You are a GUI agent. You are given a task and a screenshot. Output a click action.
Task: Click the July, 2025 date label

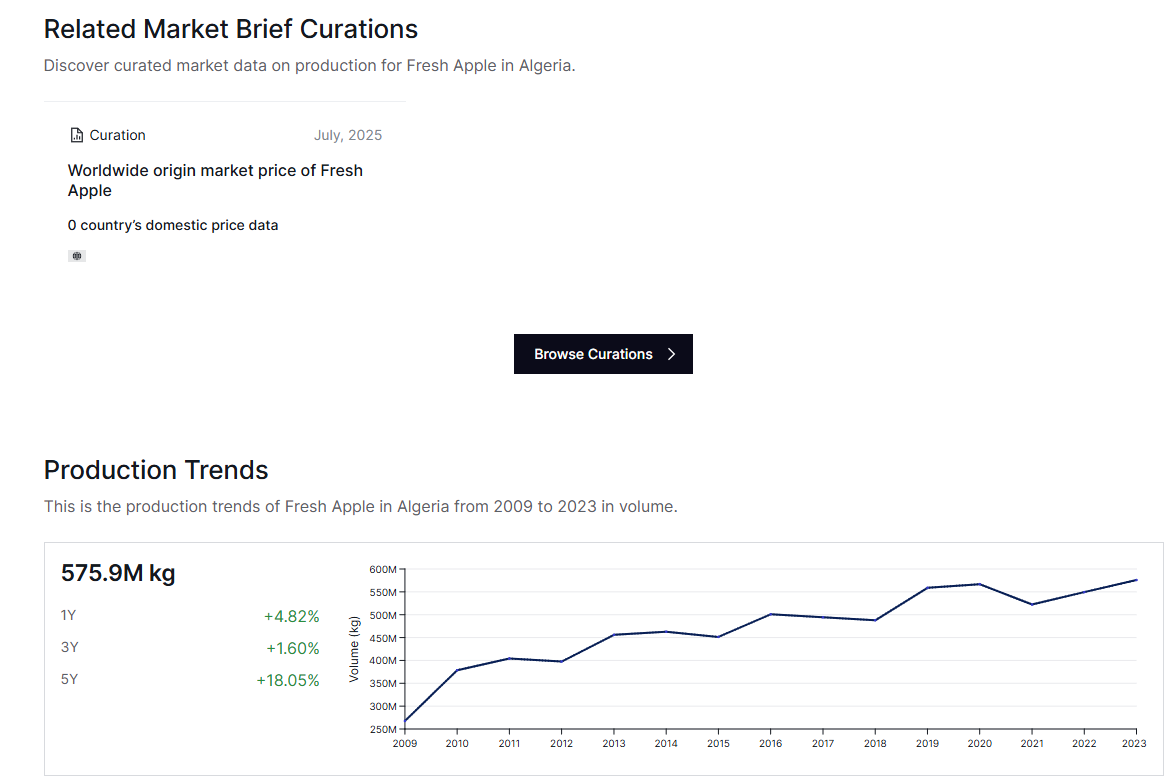[x=348, y=136]
